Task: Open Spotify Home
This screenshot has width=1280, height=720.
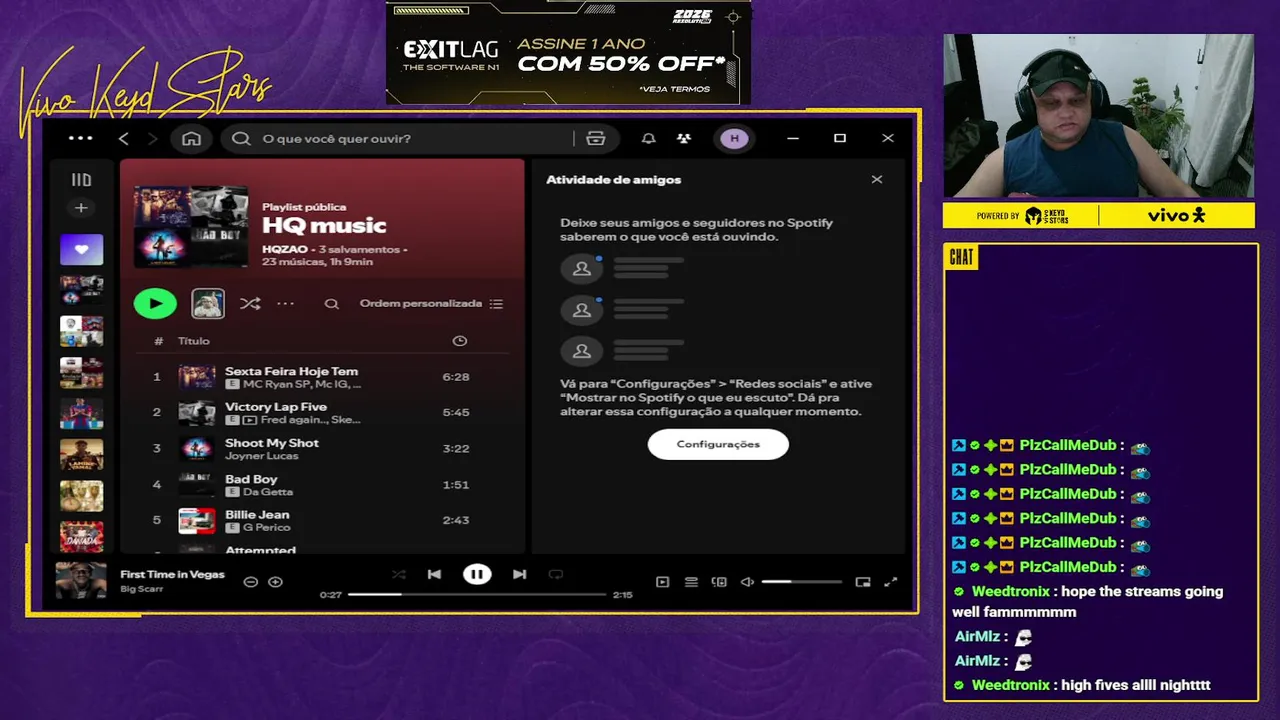Action: (191, 138)
